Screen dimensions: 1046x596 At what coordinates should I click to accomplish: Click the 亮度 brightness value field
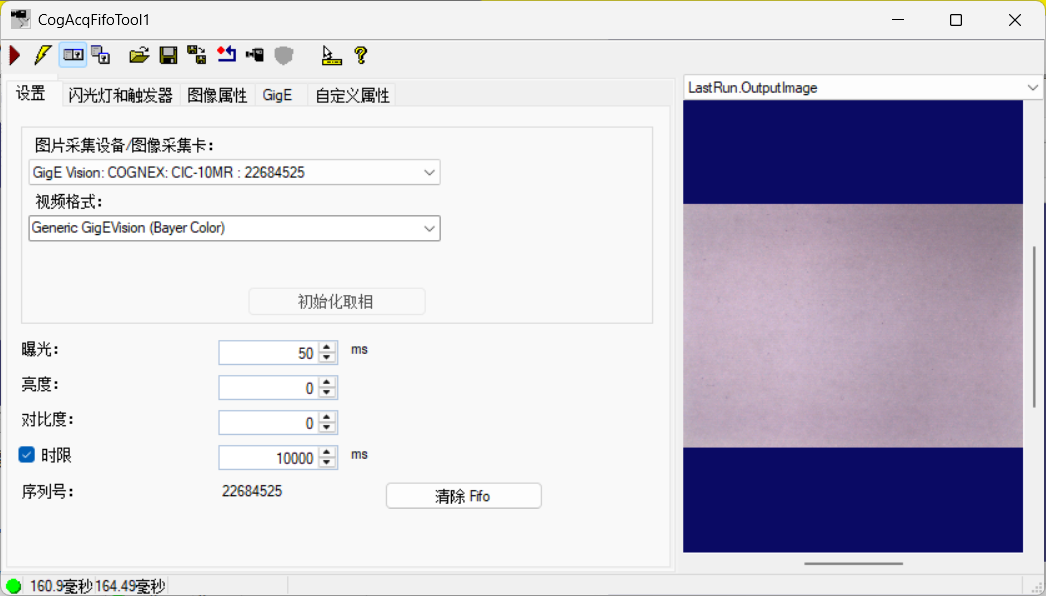[269, 388]
